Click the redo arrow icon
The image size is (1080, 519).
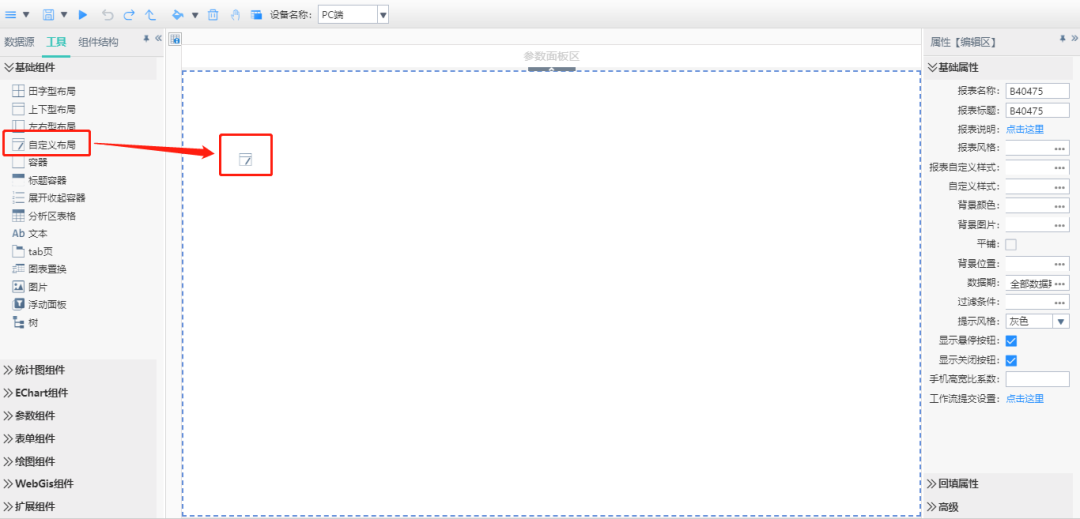(x=128, y=14)
